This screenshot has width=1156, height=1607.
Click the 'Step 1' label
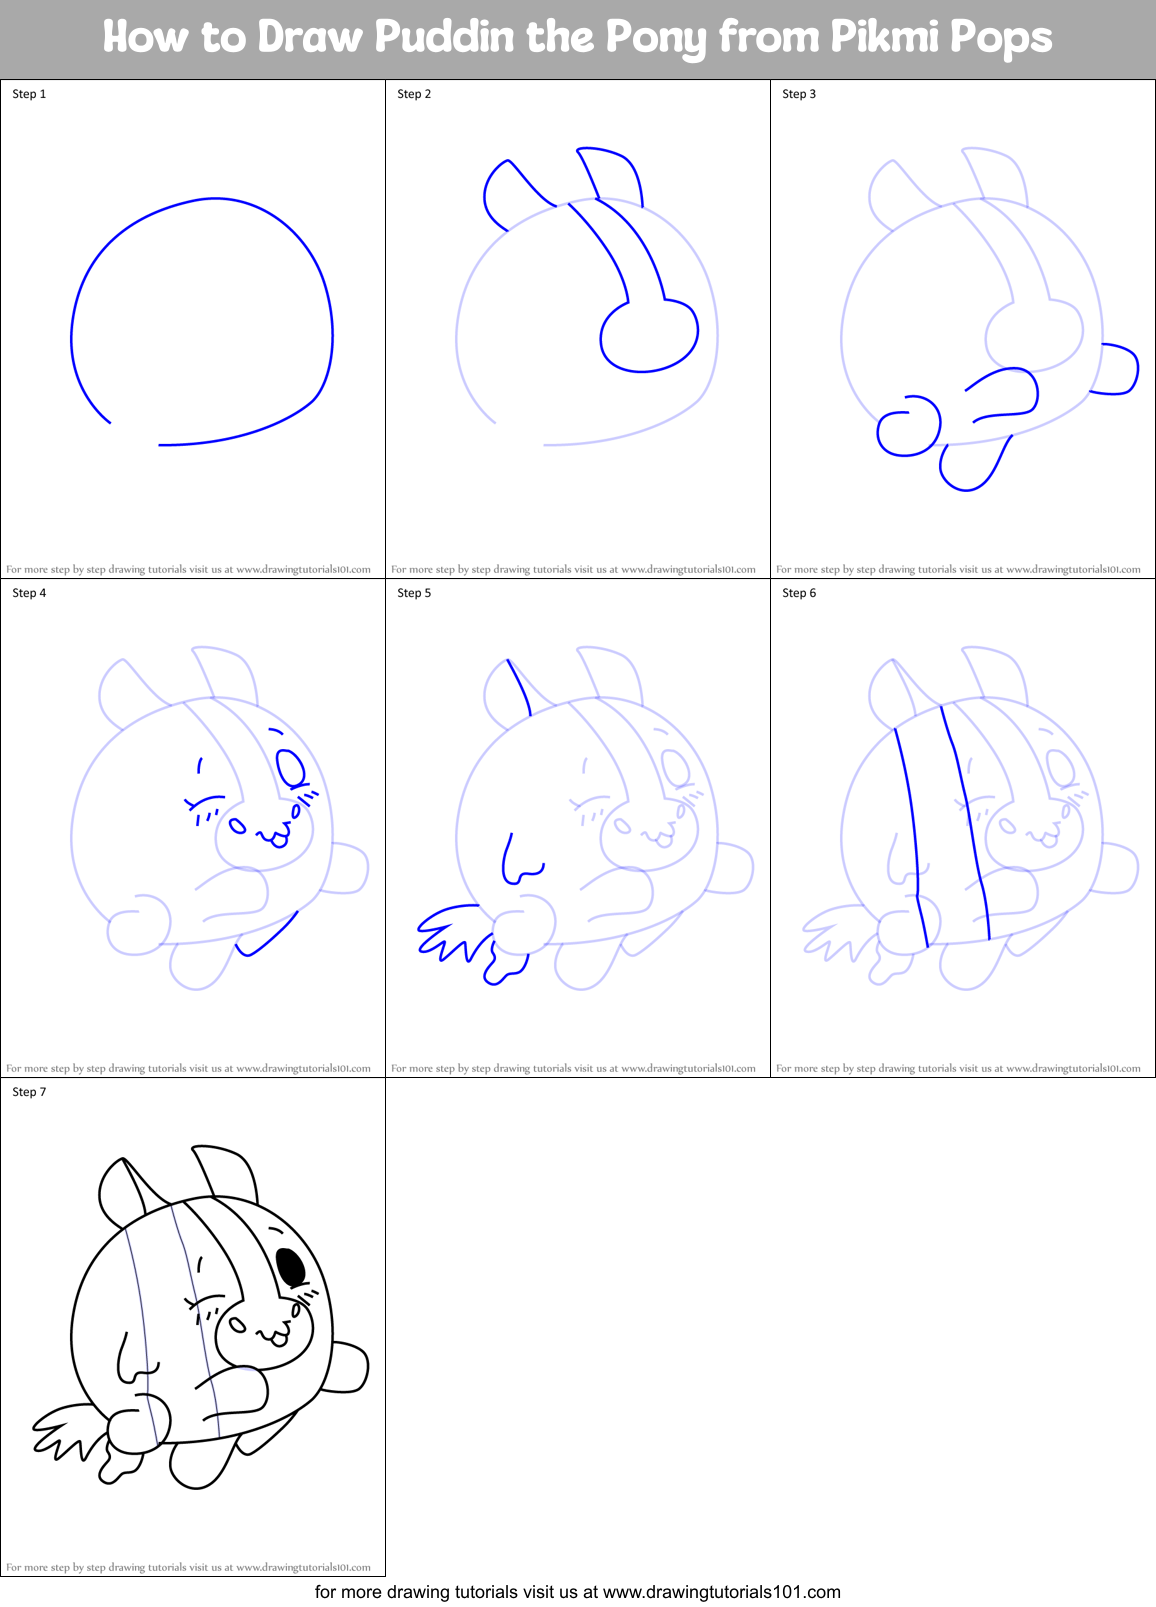(29, 94)
